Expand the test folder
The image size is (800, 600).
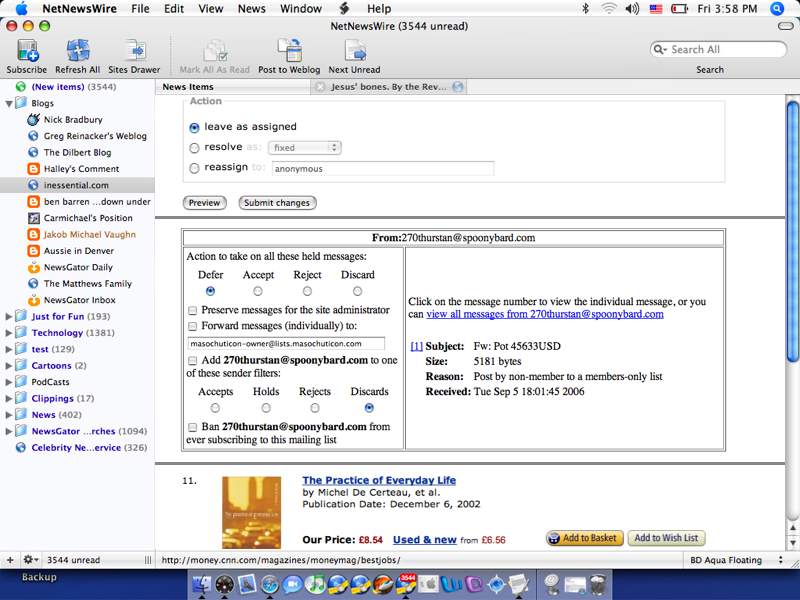point(9,349)
